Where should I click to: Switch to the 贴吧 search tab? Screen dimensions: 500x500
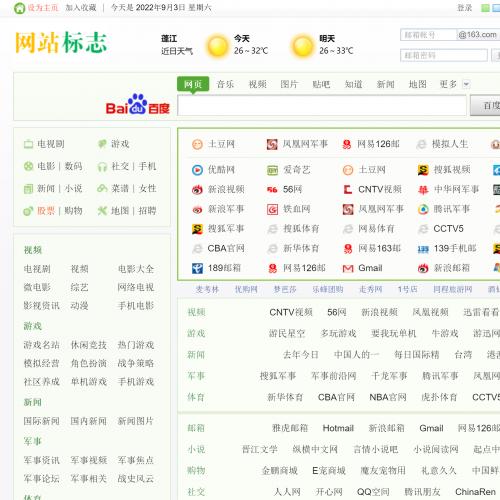(321, 84)
